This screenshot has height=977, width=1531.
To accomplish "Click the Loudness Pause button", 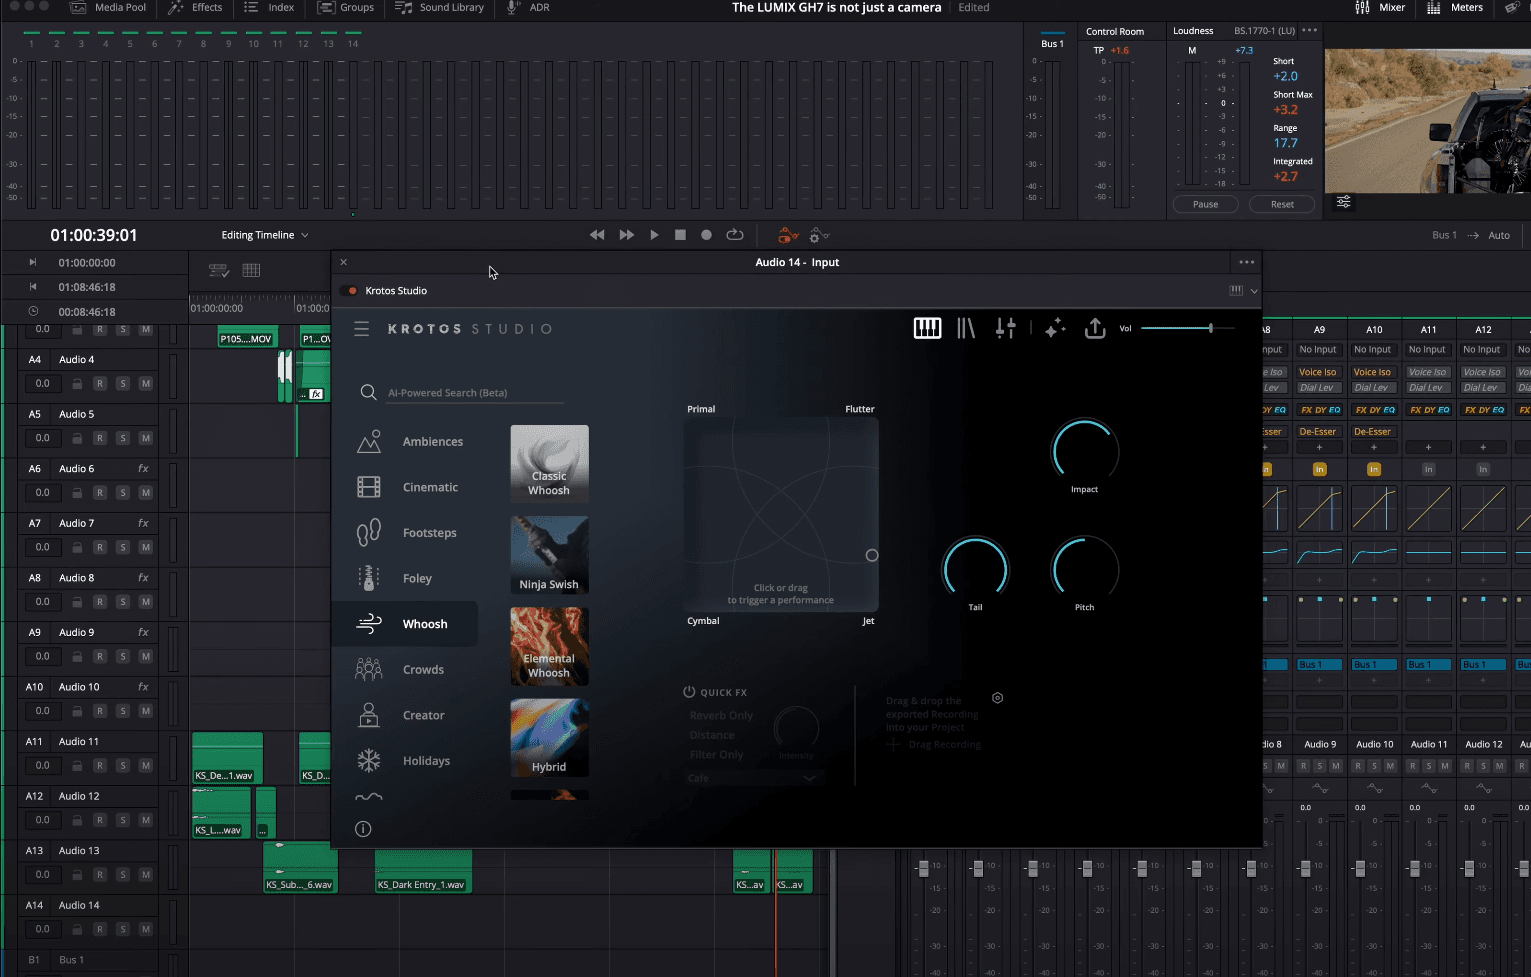I will (1205, 204).
